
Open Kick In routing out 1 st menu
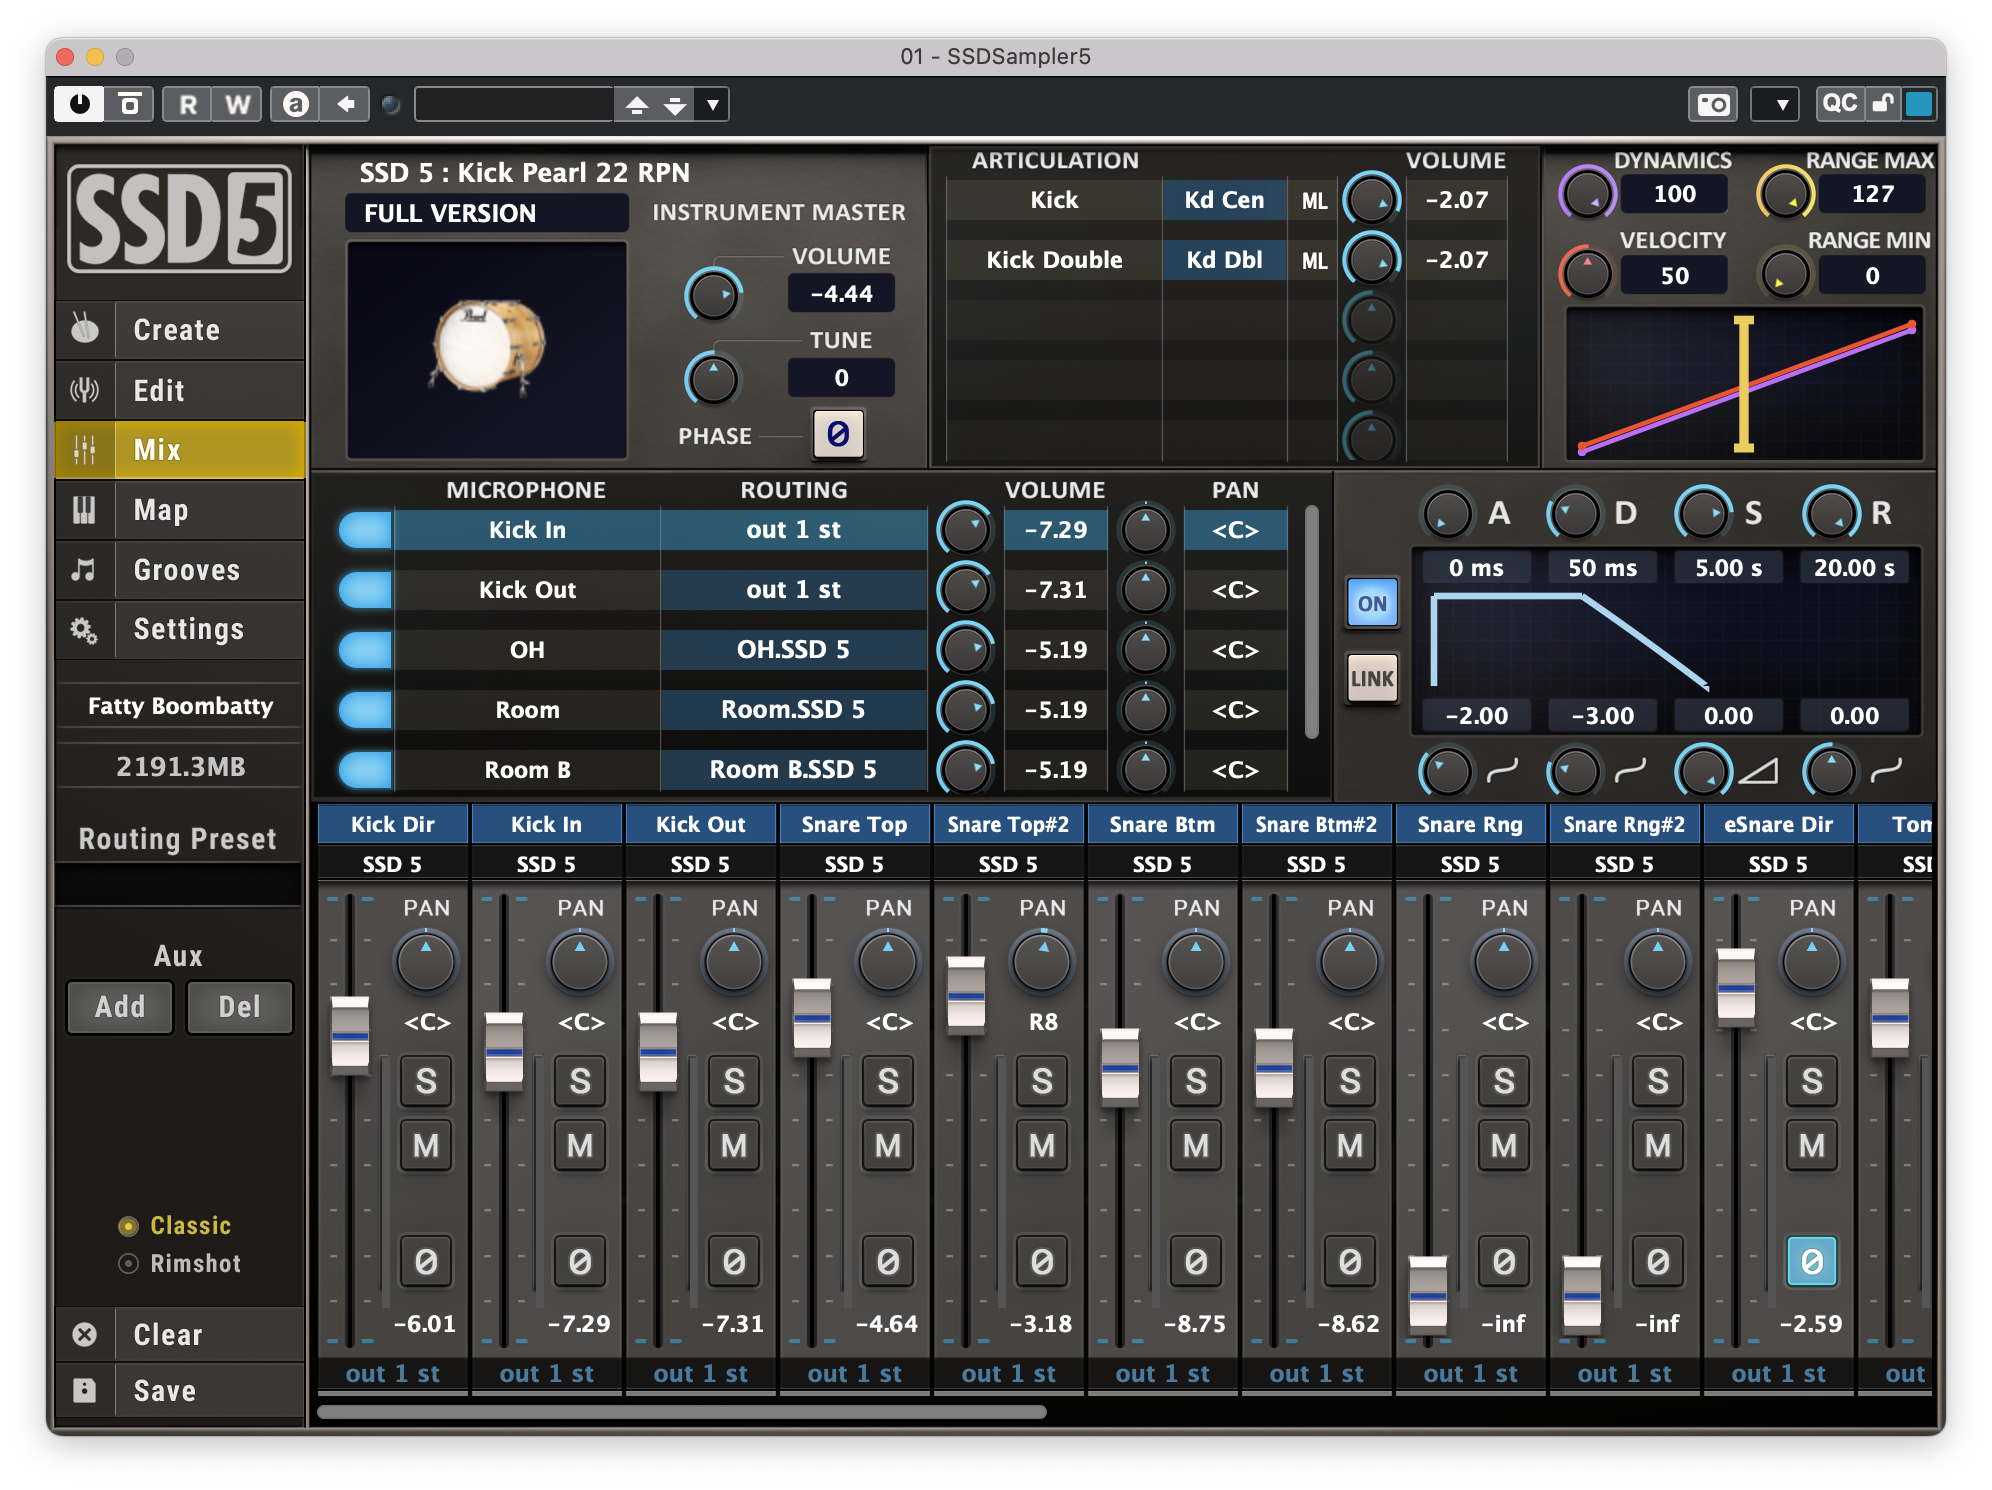793,530
